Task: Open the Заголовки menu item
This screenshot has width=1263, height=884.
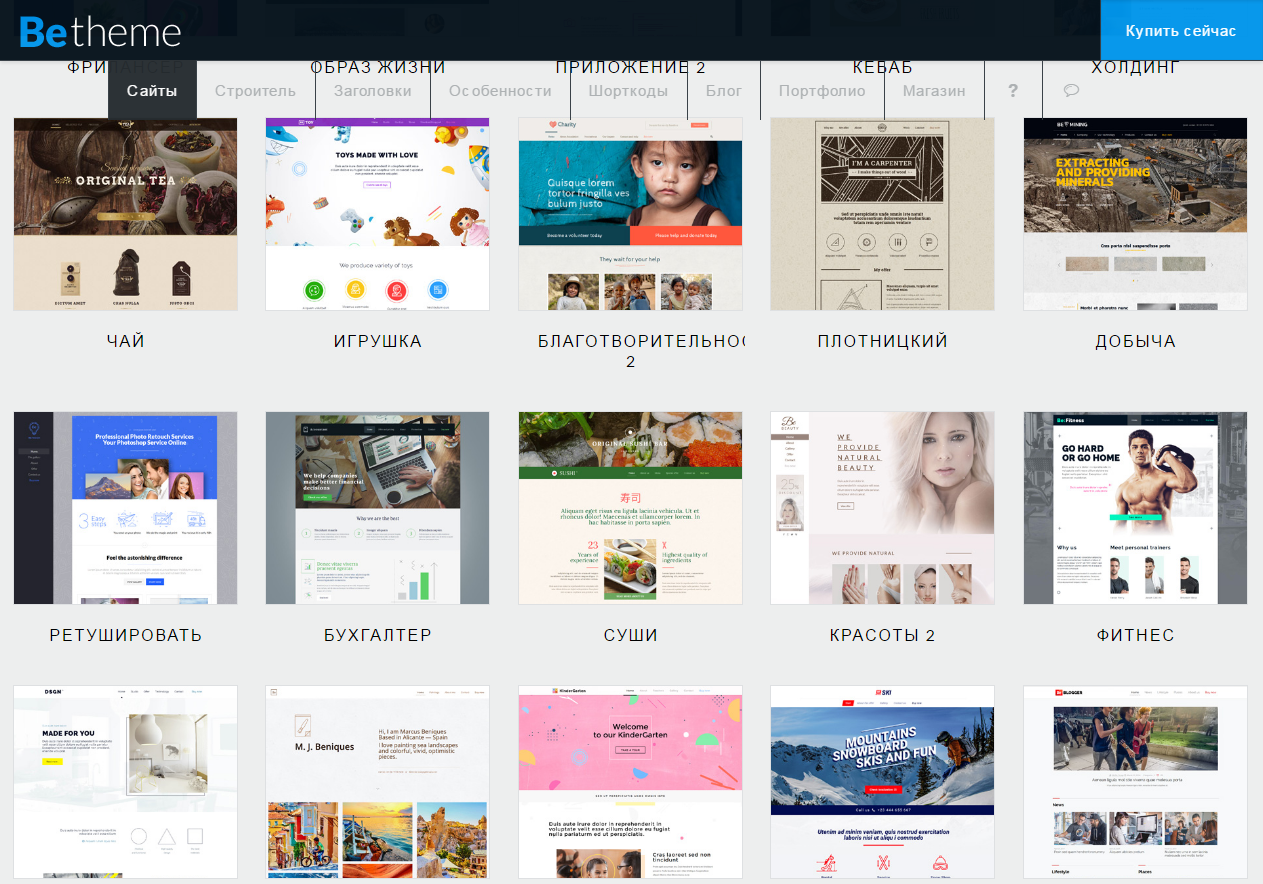Action: [x=372, y=91]
